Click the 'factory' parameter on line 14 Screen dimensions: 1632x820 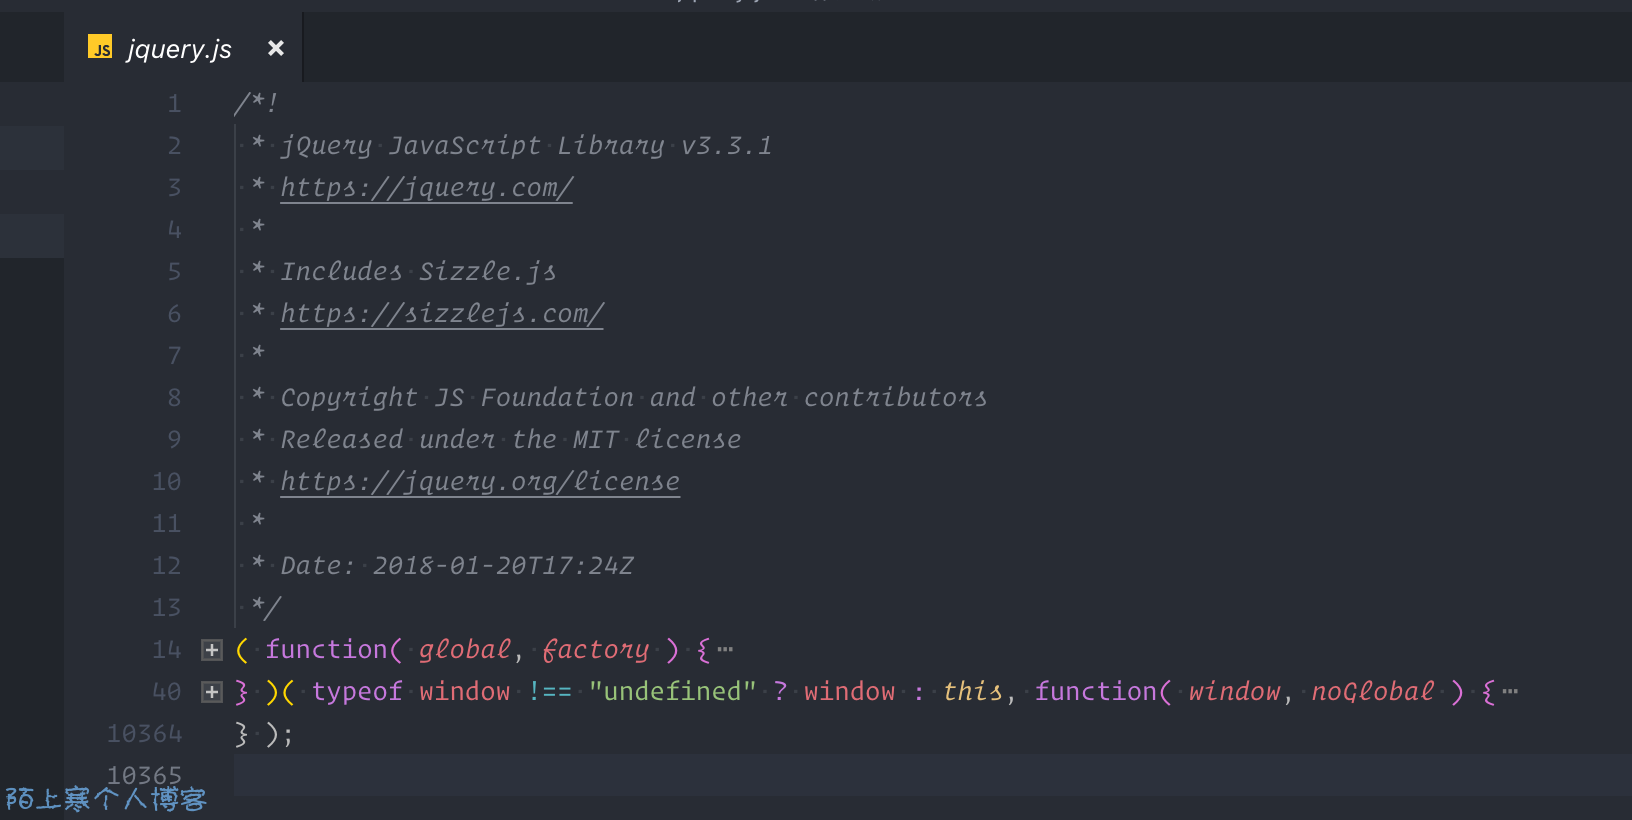(596, 650)
